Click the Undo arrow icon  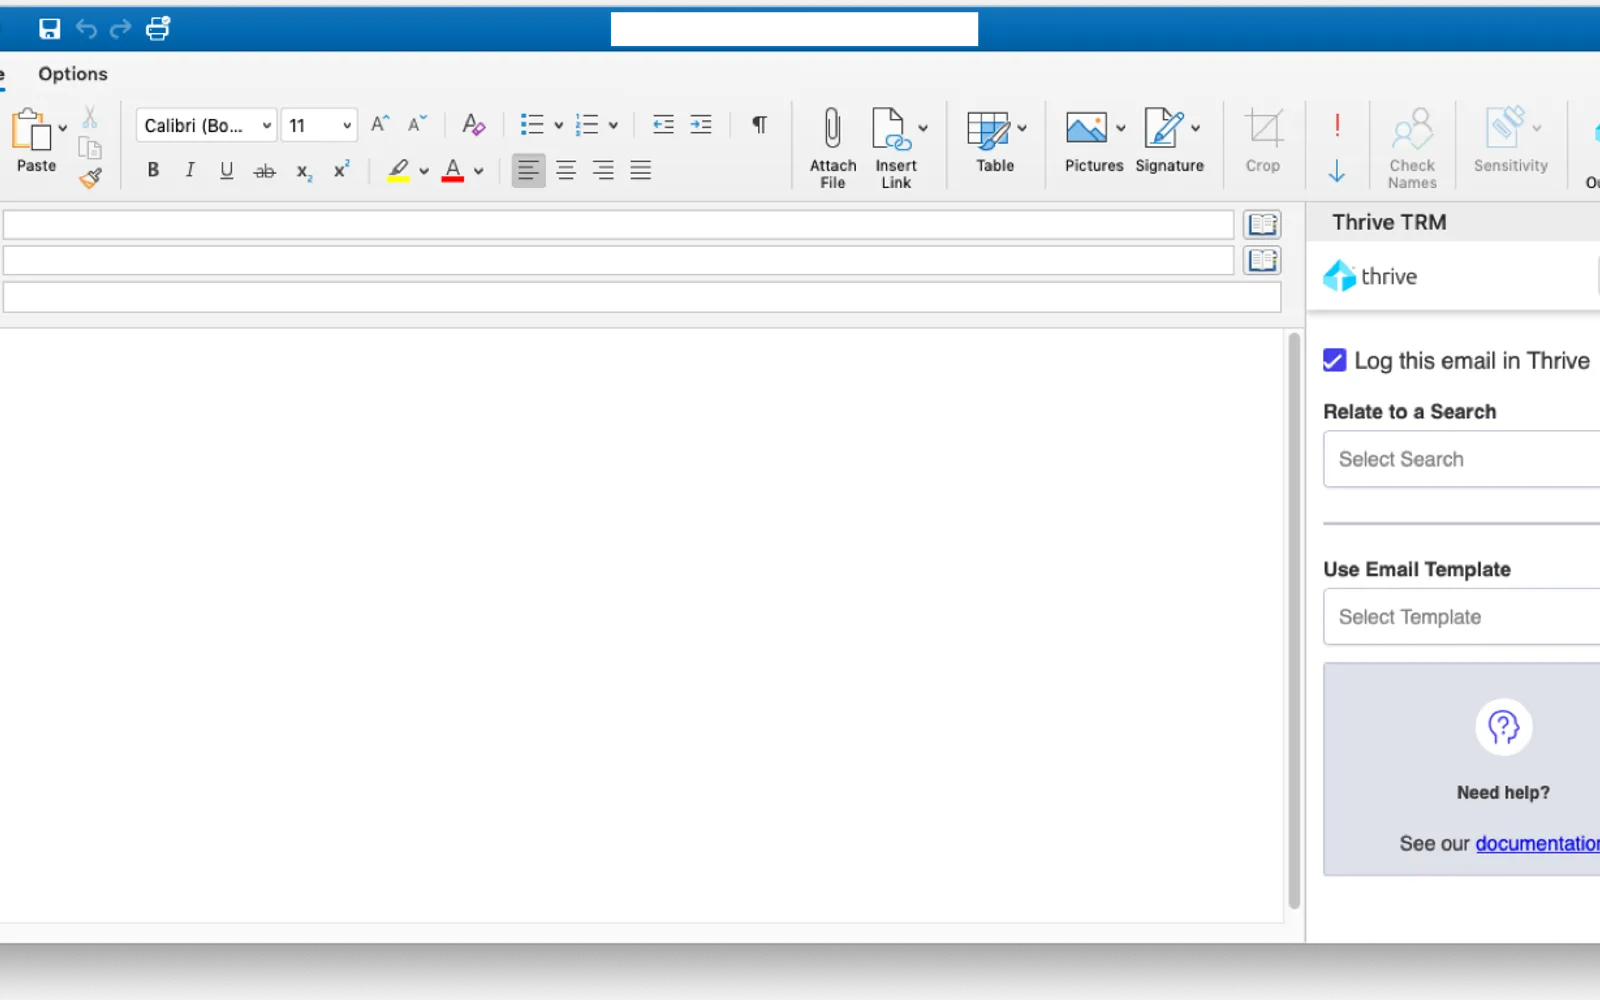[x=87, y=29]
